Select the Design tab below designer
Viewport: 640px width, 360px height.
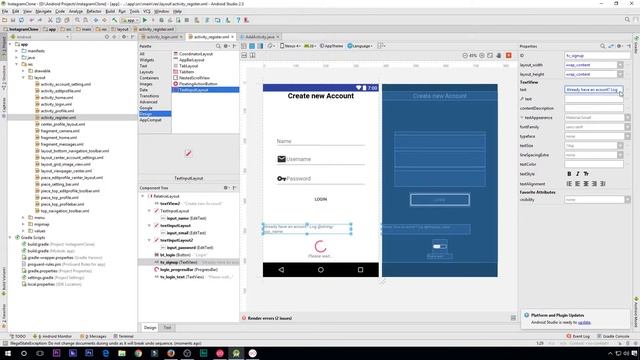click(x=150, y=327)
